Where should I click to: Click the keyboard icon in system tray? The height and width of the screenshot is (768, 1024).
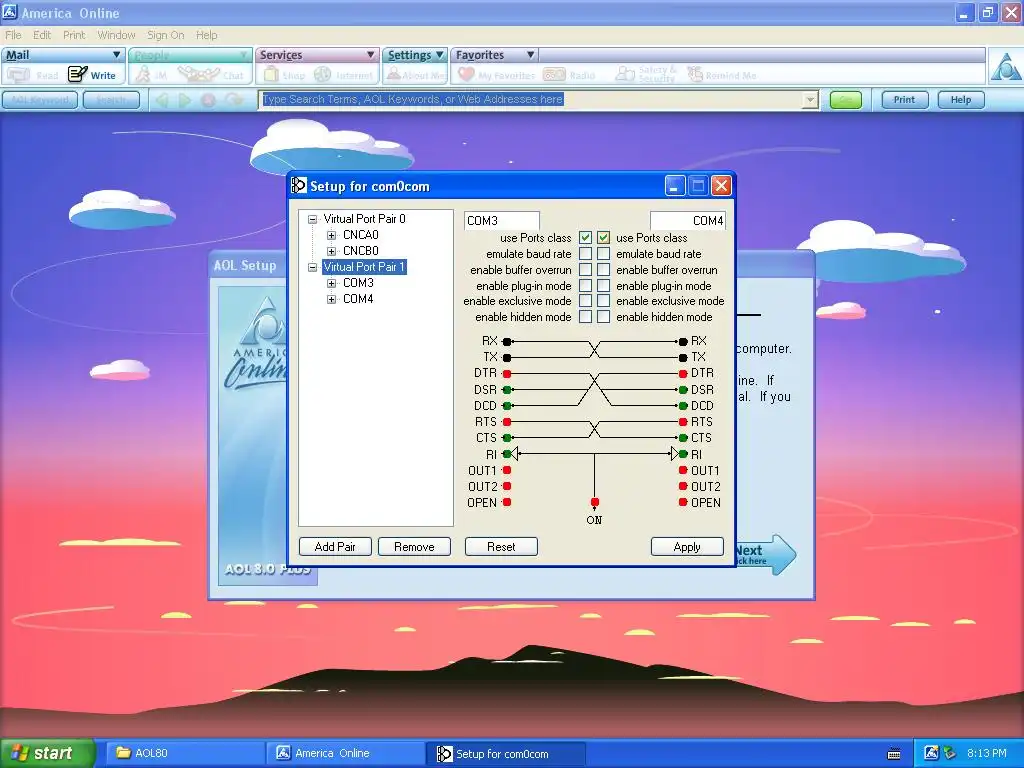(894, 754)
